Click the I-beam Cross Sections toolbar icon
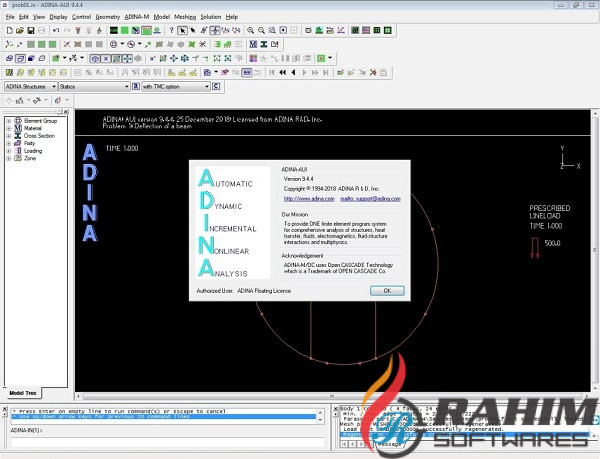The image size is (600, 459). [264, 44]
